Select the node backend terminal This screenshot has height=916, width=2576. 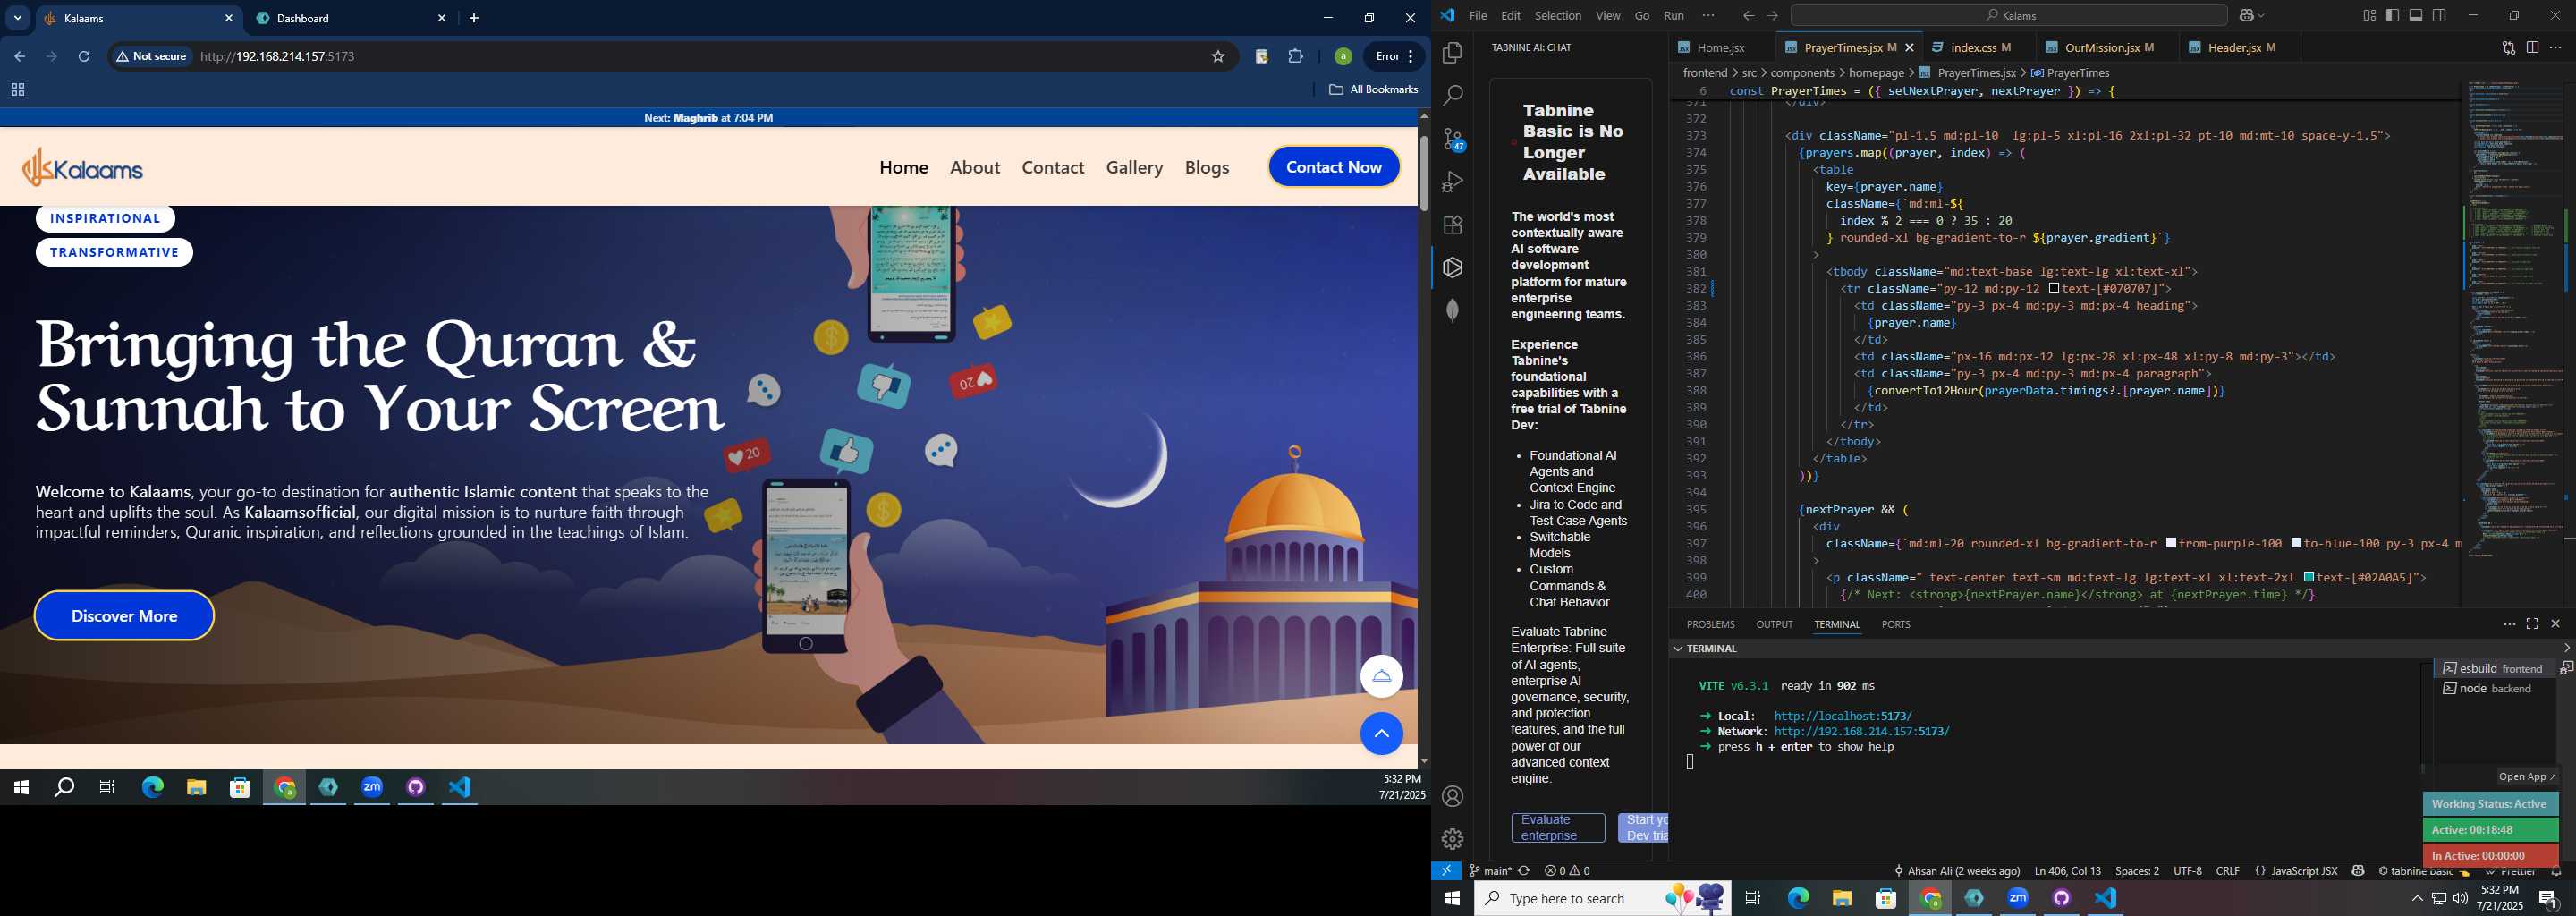coord(2494,689)
